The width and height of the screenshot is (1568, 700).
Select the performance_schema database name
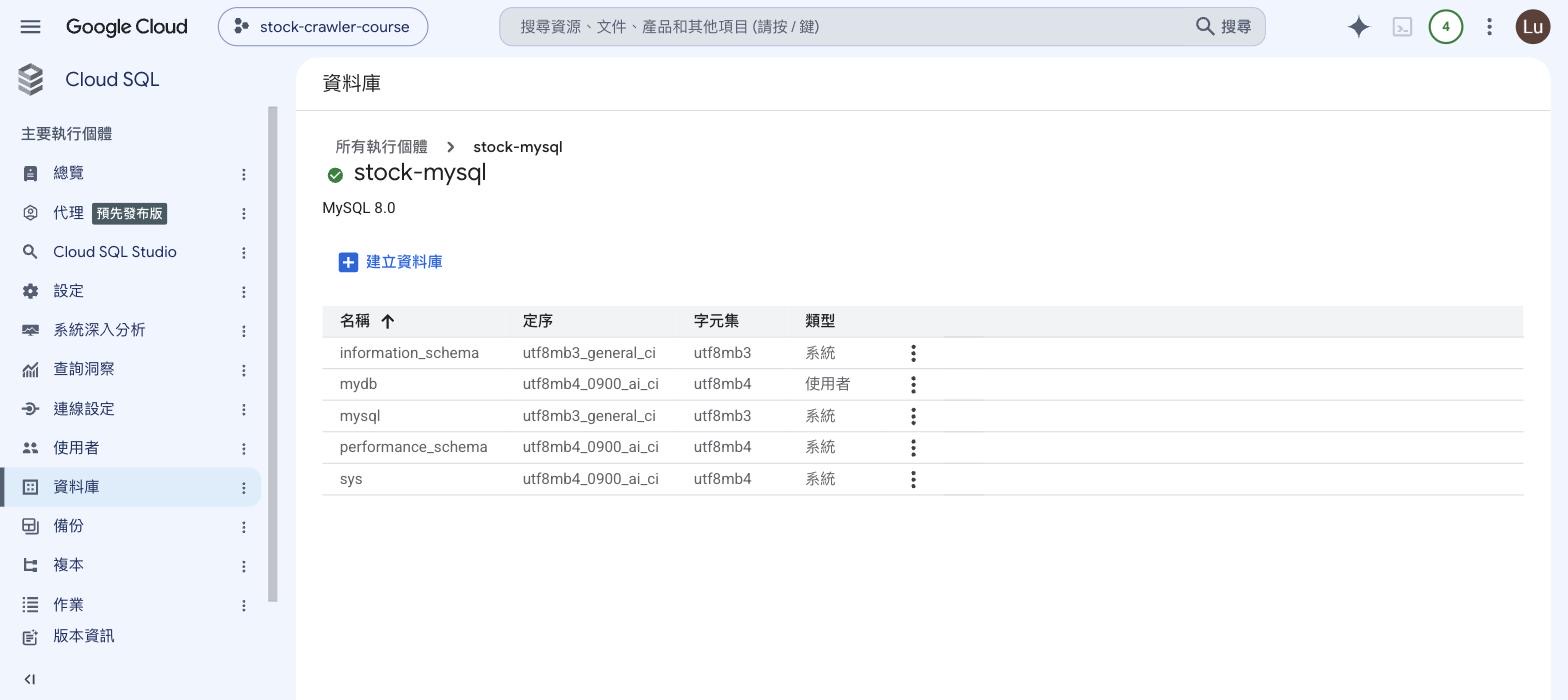413,447
